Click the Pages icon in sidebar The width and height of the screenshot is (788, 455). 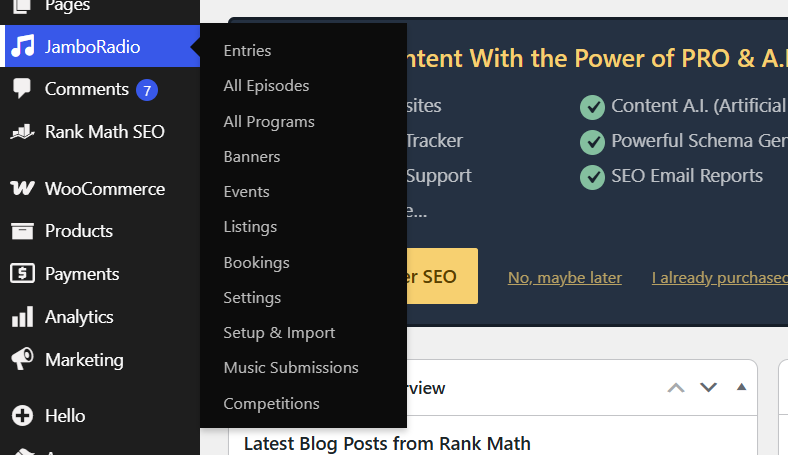[x=21, y=6]
